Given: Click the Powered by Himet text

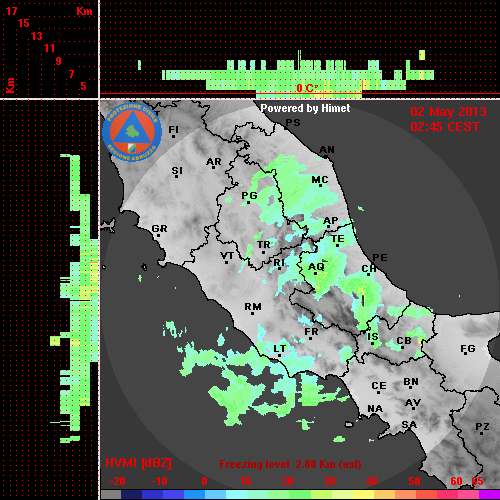Looking at the screenshot, I should 305,108.
